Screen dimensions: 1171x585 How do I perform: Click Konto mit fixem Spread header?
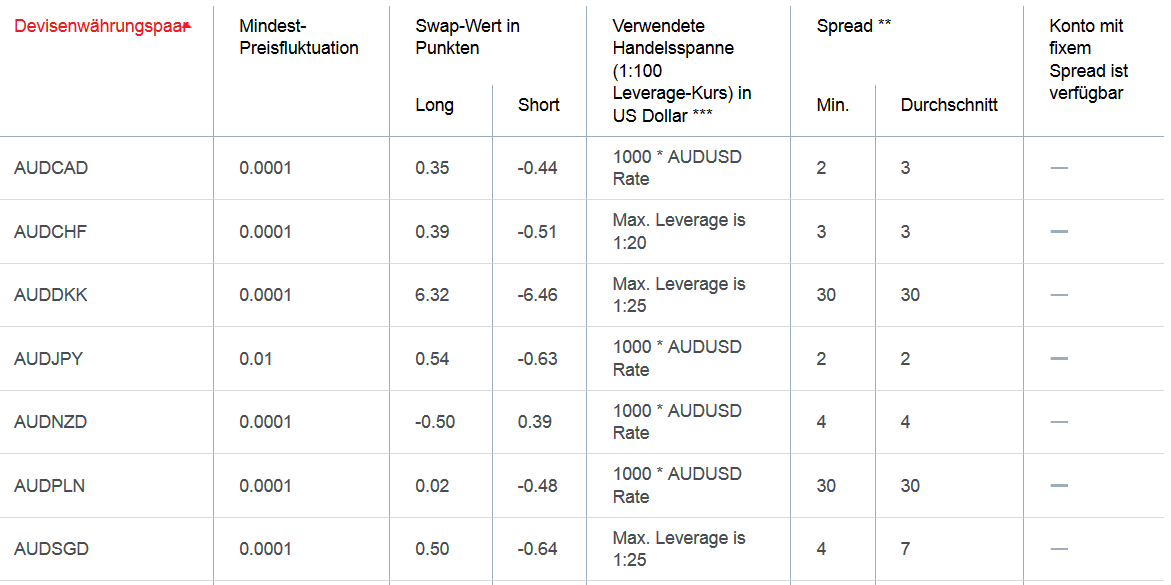click(x=1089, y=60)
